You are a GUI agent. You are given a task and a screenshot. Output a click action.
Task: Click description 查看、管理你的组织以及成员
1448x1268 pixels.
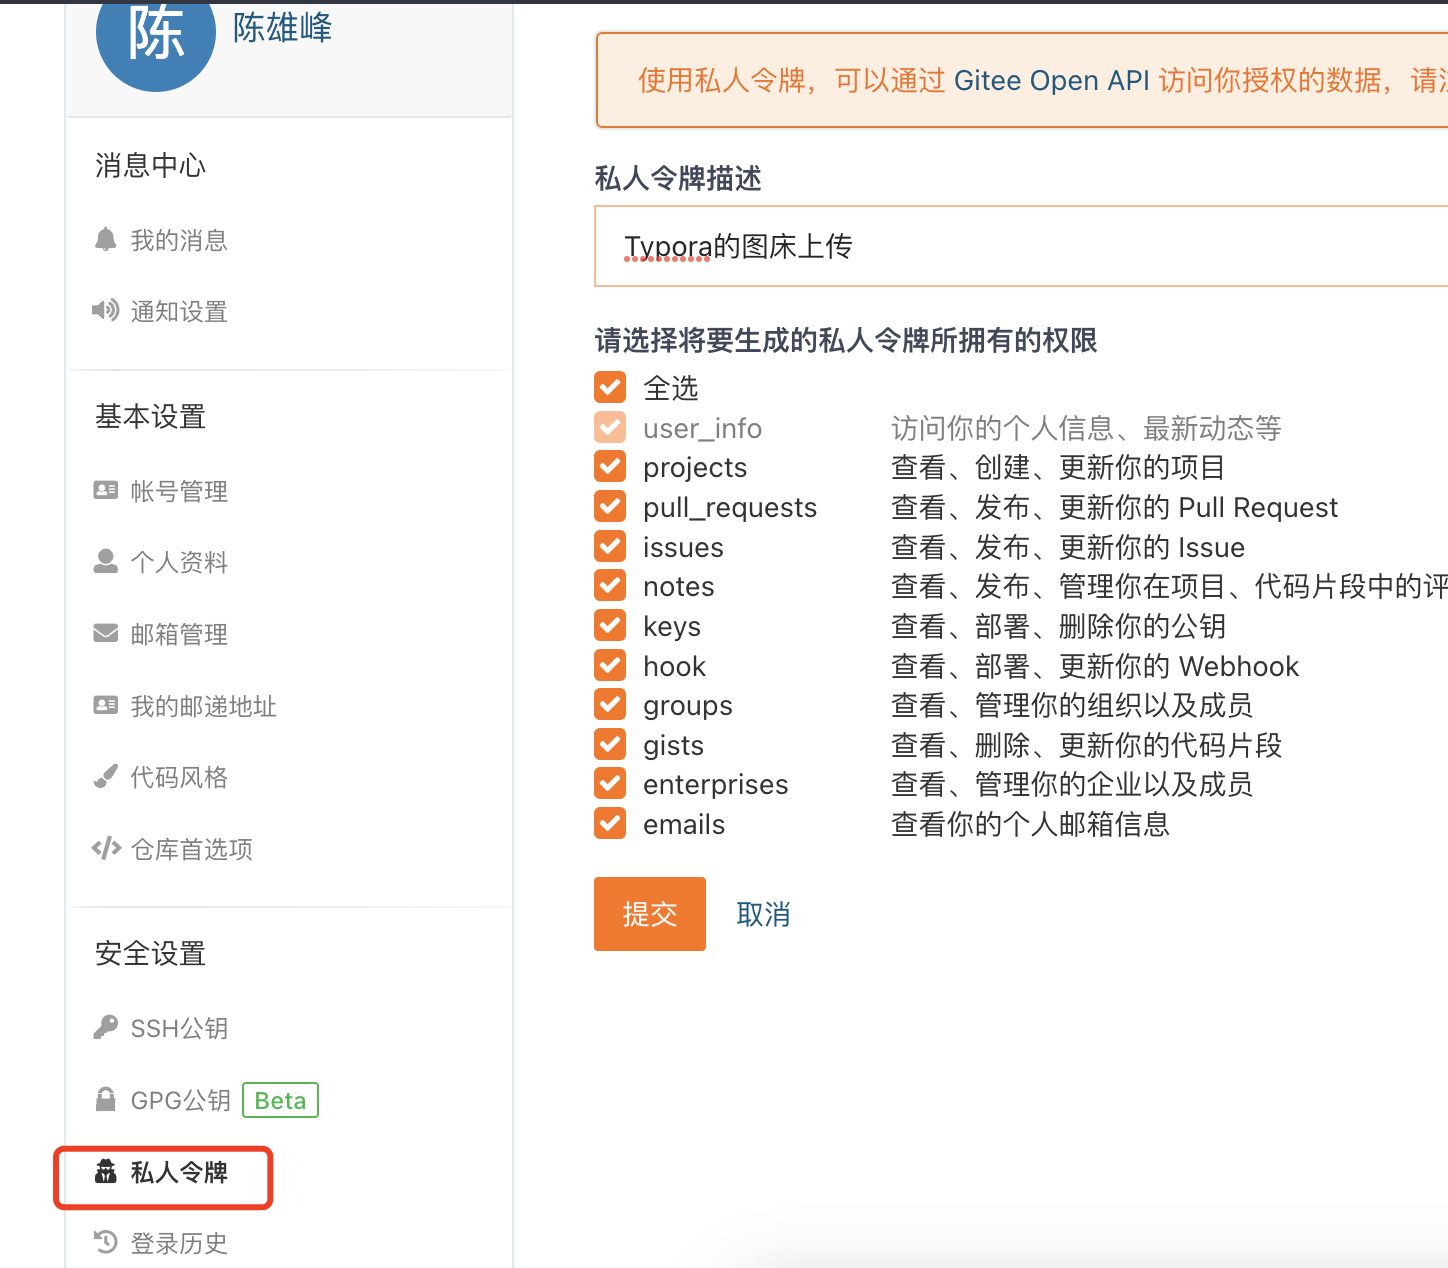tap(1072, 705)
